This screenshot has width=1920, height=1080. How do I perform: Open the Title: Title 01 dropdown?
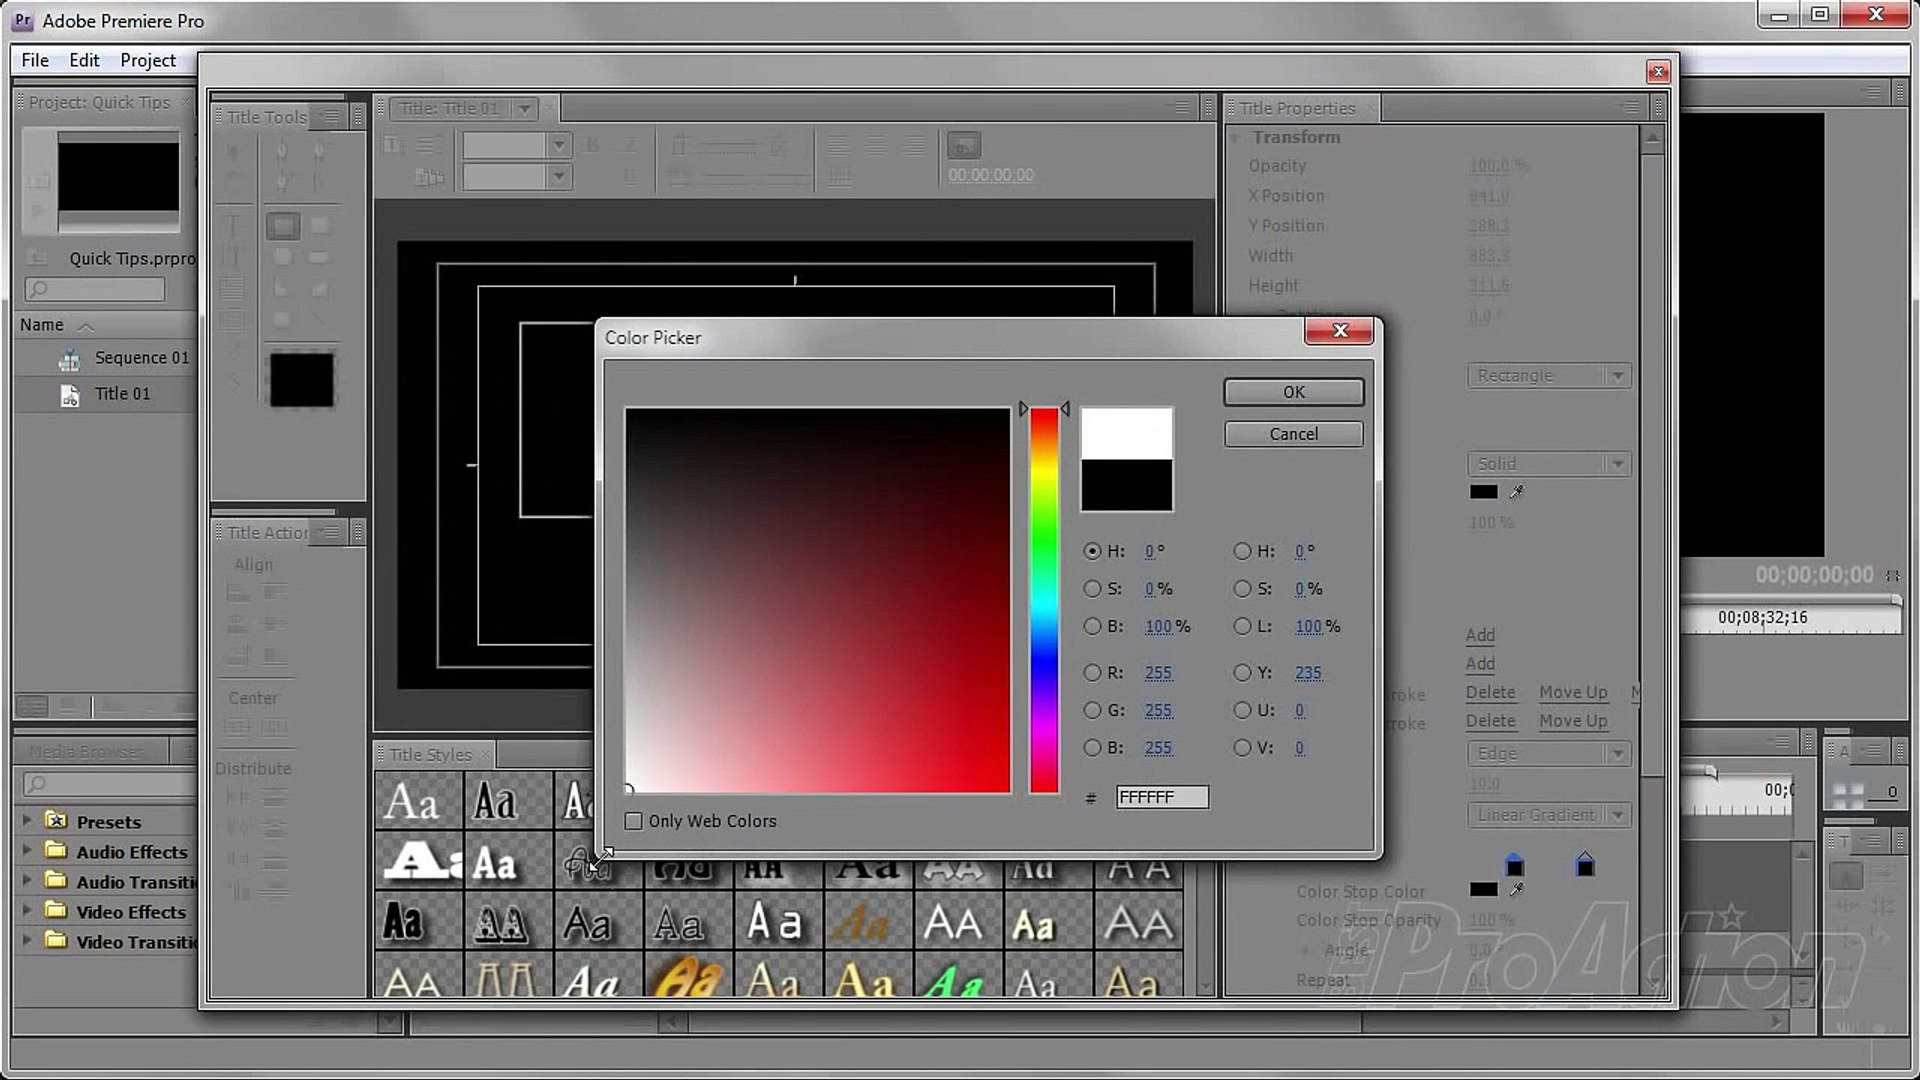click(x=524, y=108)
